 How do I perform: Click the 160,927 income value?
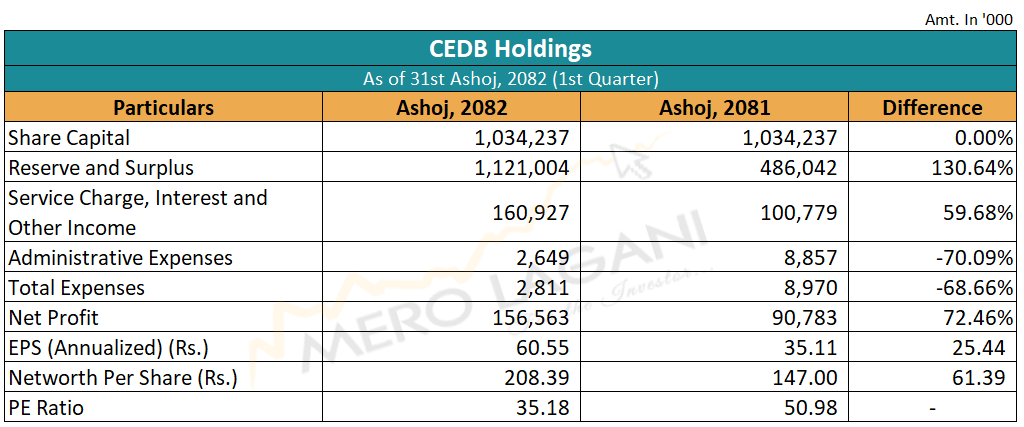click(x=531, y=213)
